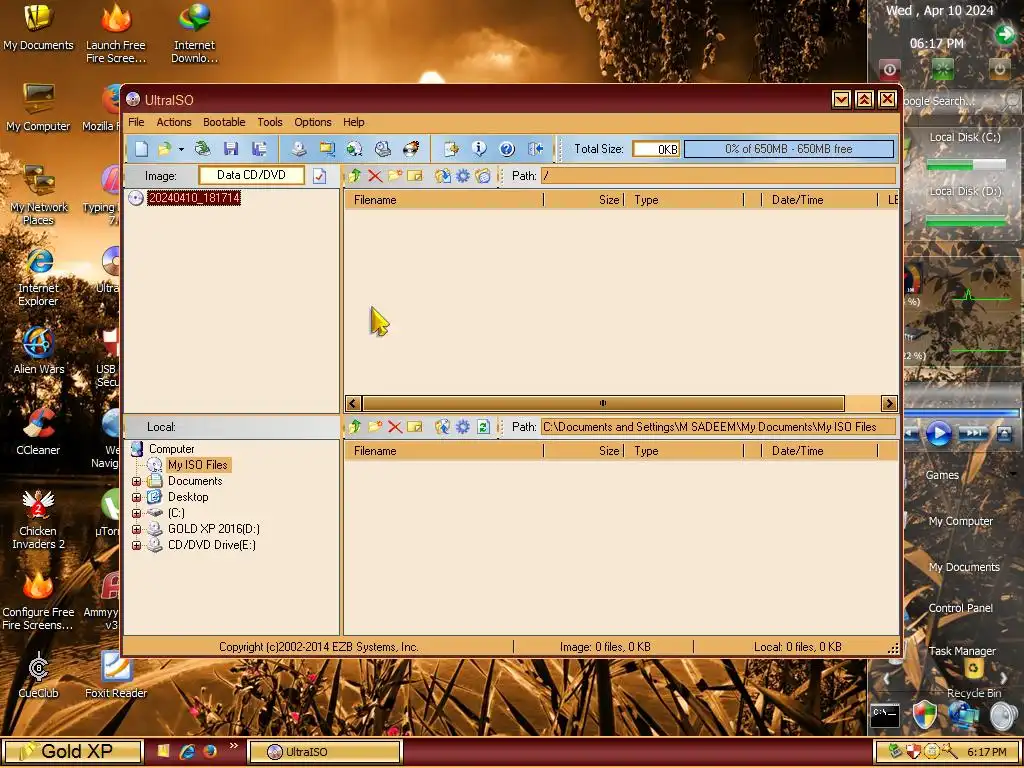Click the Save floppy disk icon
Image resolution: width=1024 pixels, height=768 pixels.
click(231, 149)
